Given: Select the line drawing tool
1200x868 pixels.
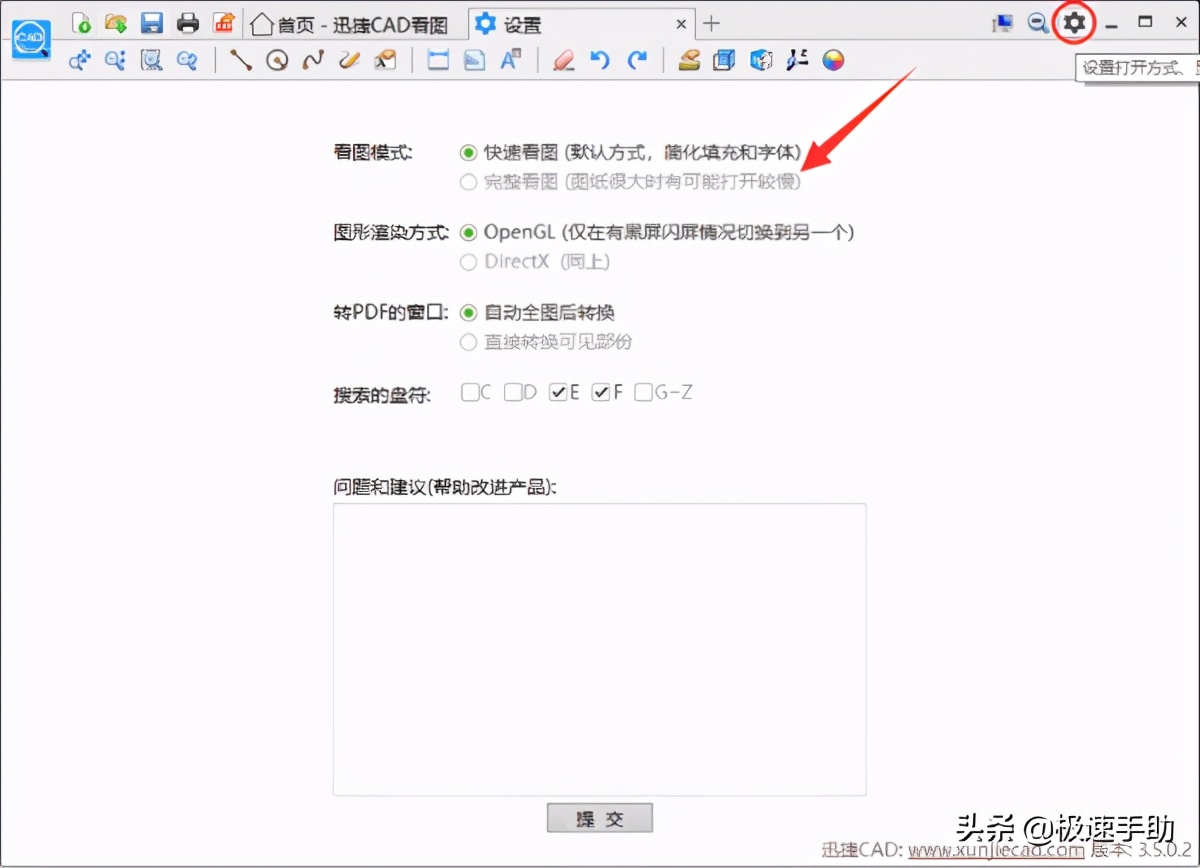Looking at the screenshot, I should pyautogui.click(x=240, y=60).
